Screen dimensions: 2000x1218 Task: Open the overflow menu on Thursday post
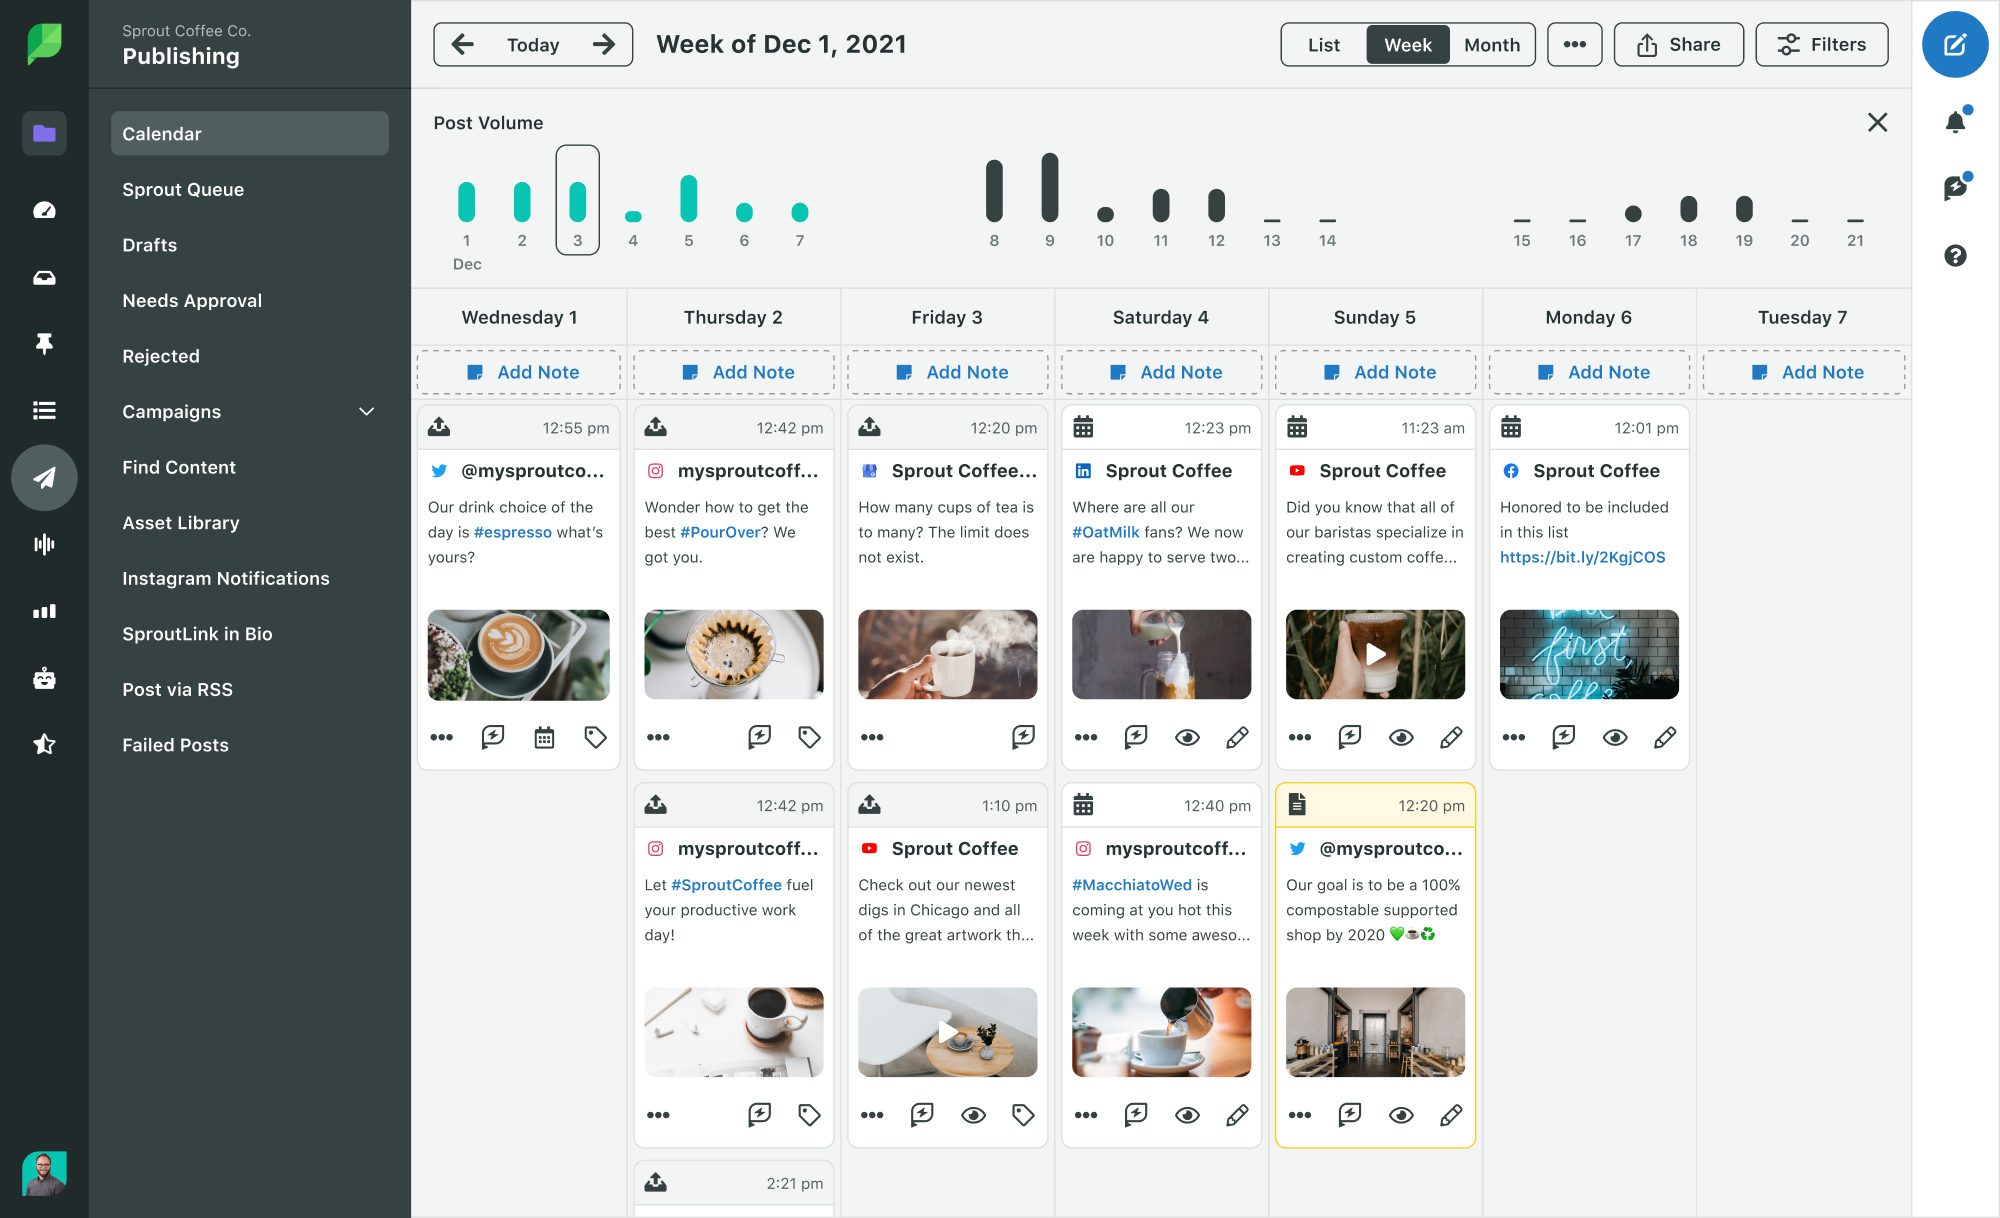point(657,737)
